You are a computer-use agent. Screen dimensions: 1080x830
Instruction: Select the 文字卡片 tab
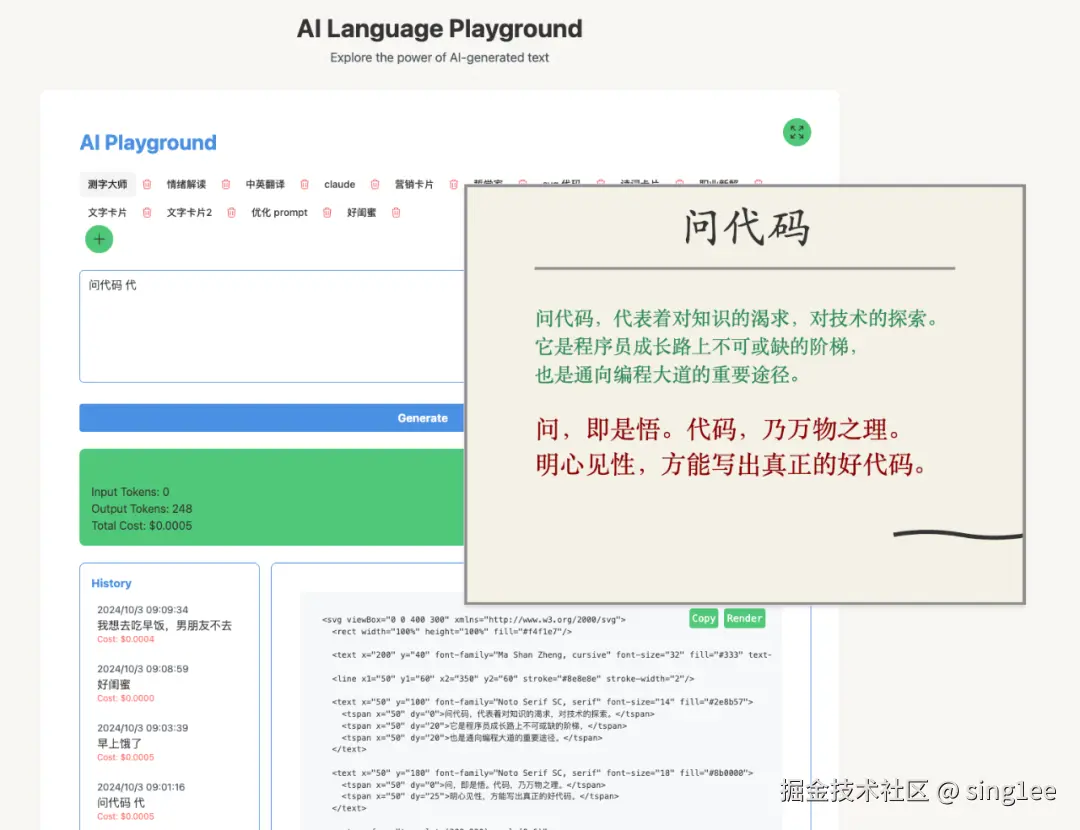(x=107, y=213)
